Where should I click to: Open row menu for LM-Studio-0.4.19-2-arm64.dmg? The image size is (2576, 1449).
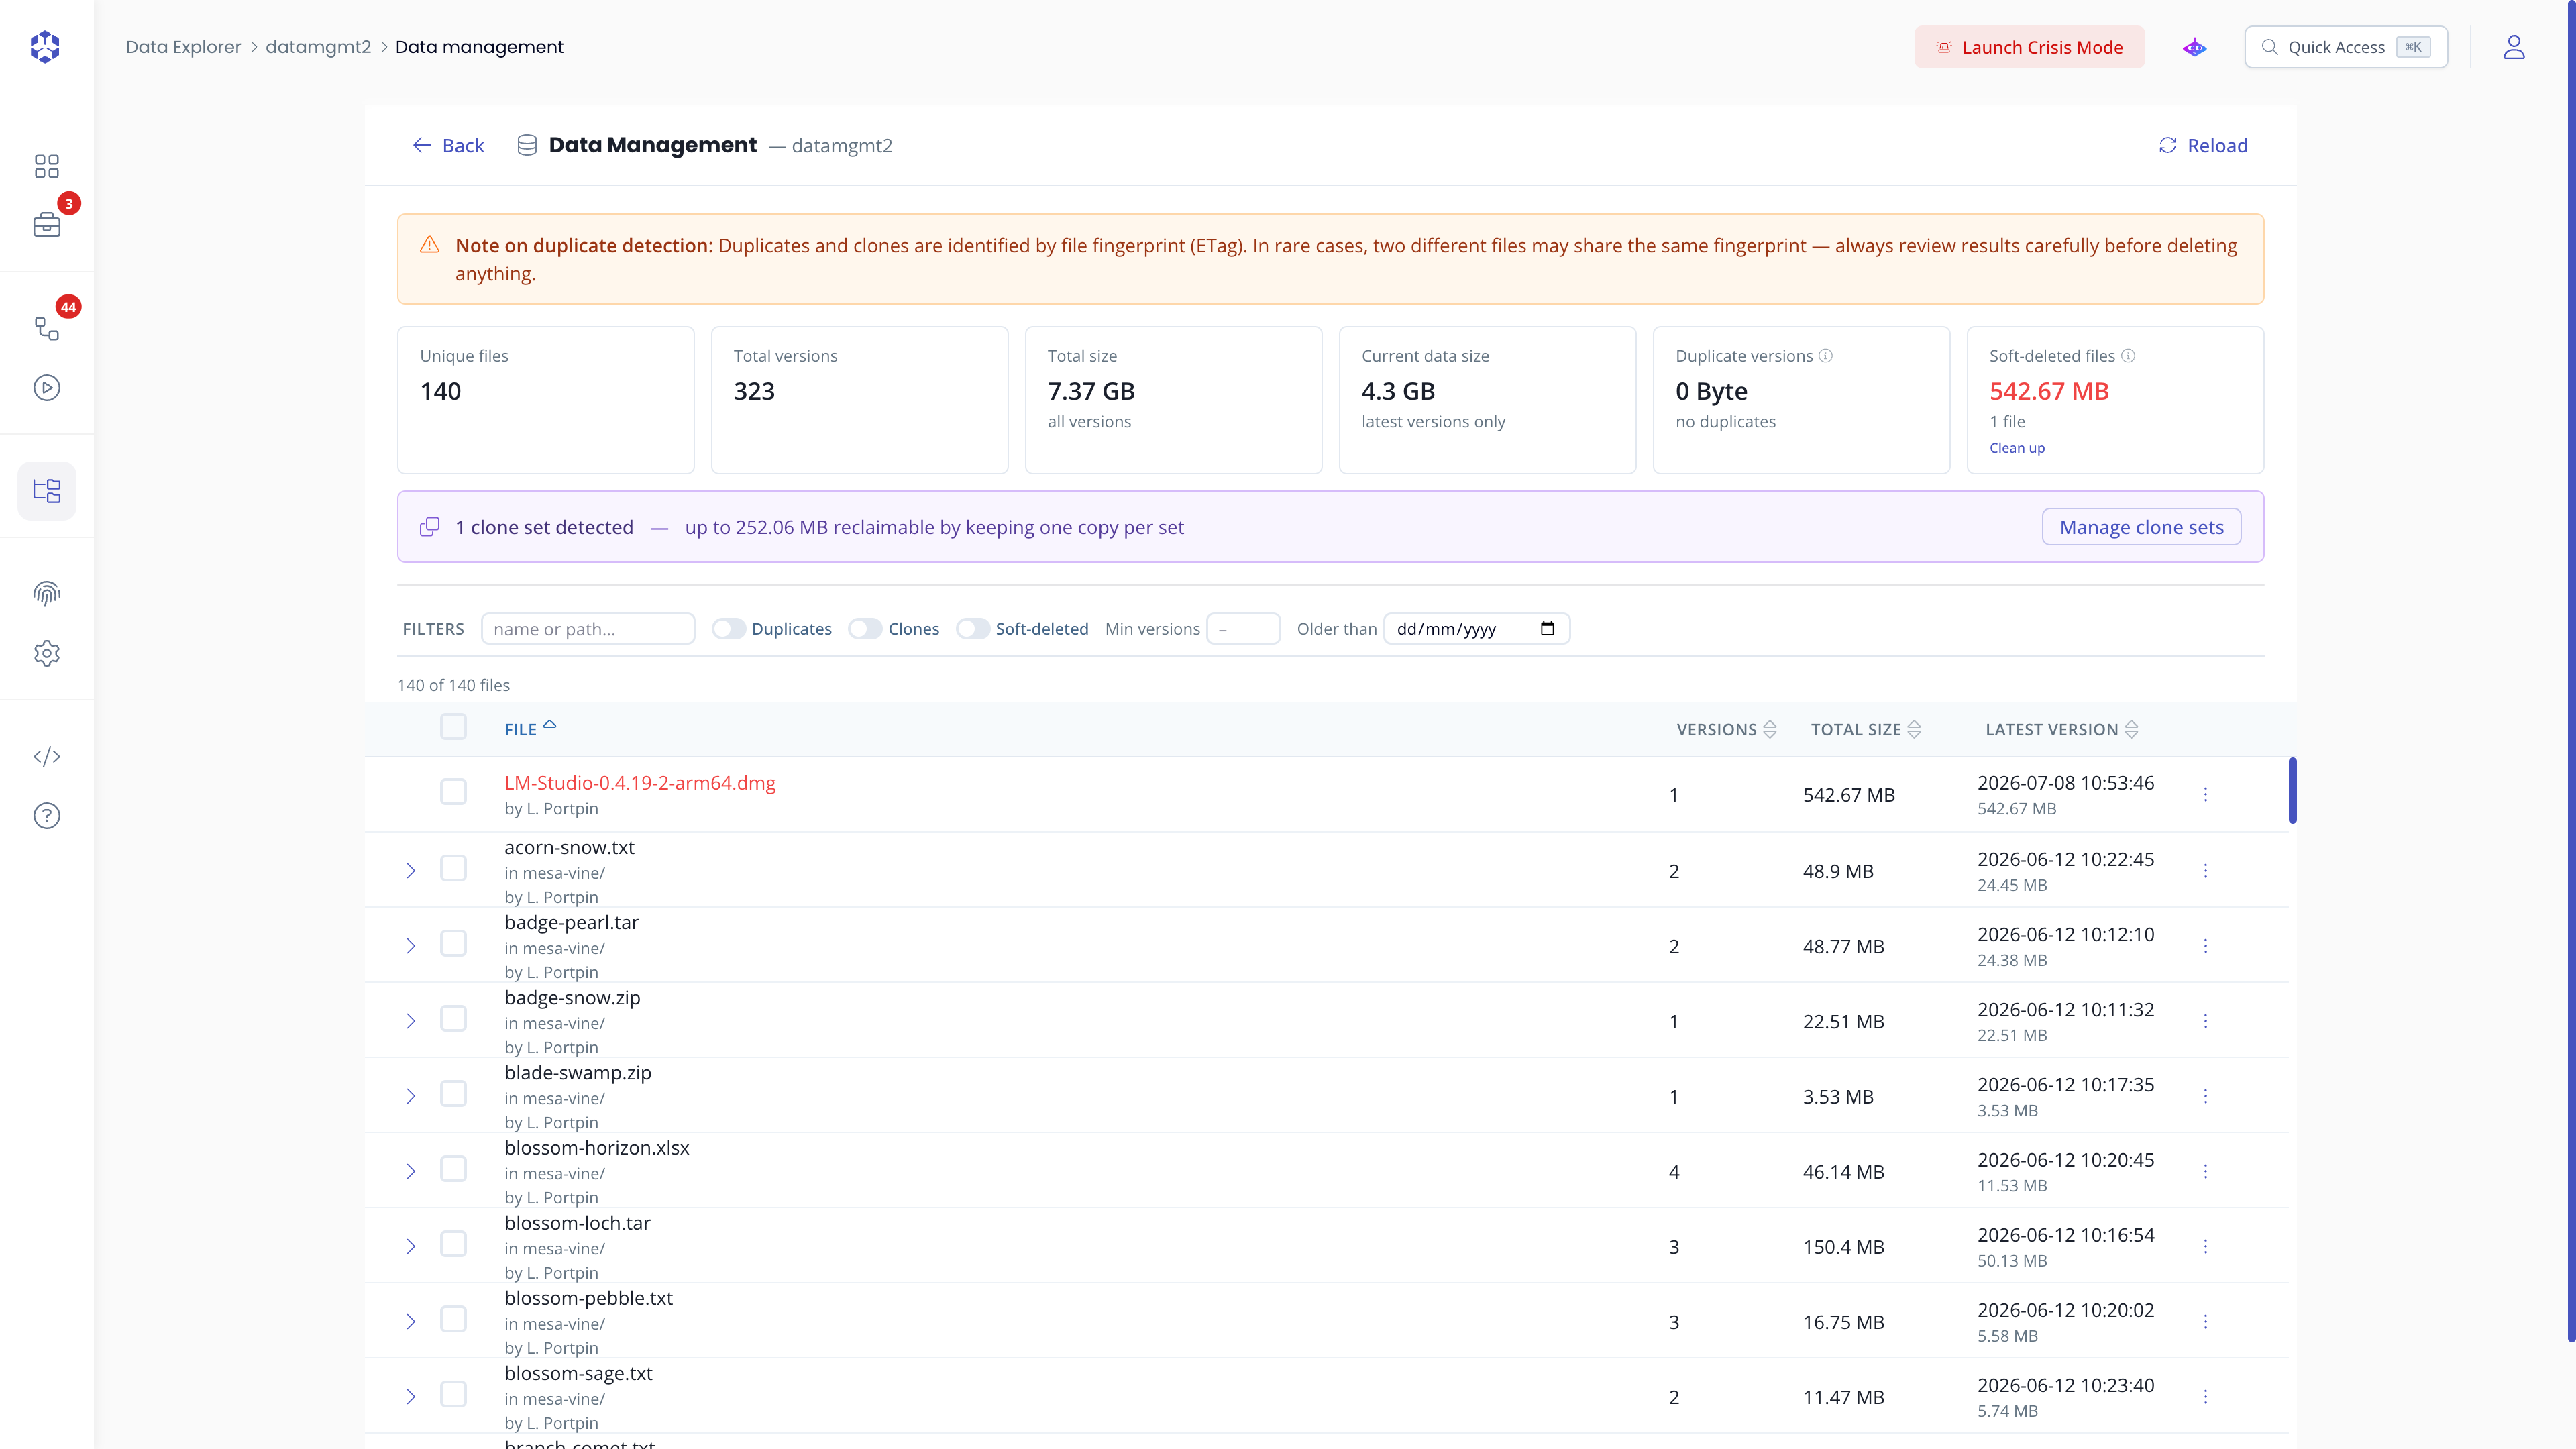pos(2205,794)
